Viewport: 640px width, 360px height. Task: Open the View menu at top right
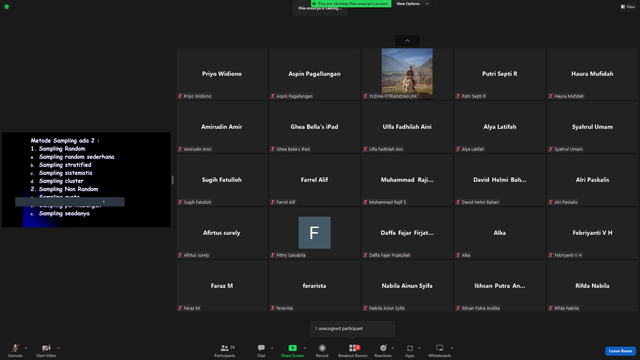628,7
